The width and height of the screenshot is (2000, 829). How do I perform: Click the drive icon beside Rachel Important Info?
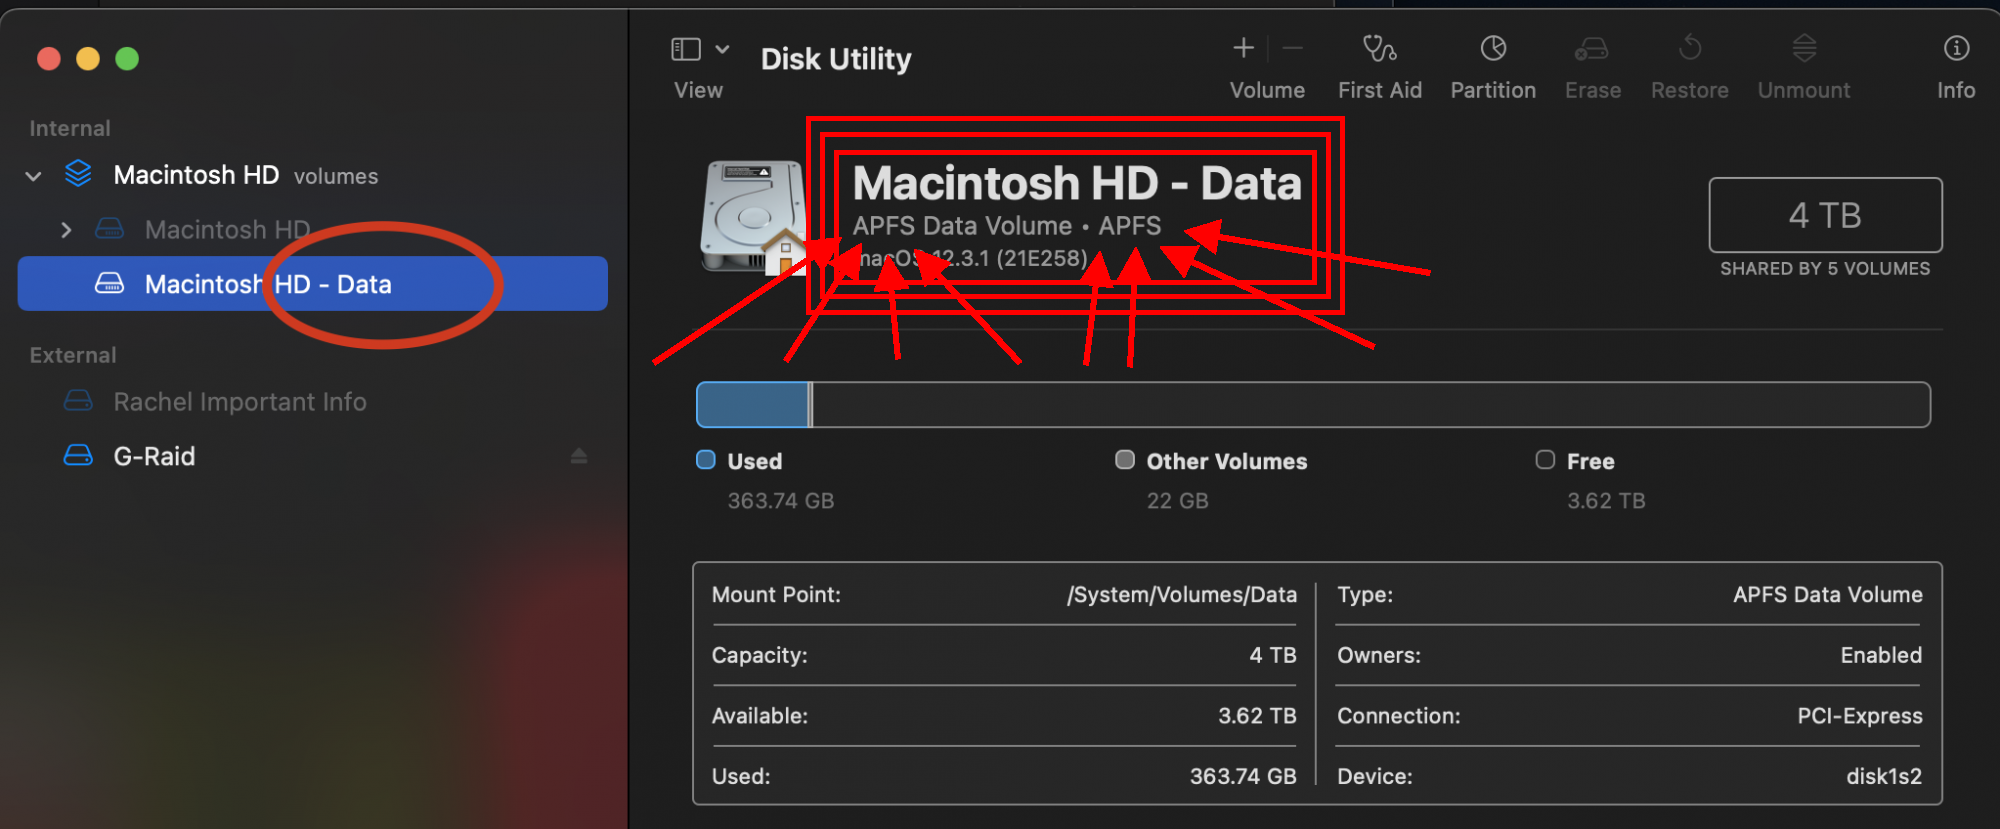tap(78, 401)
